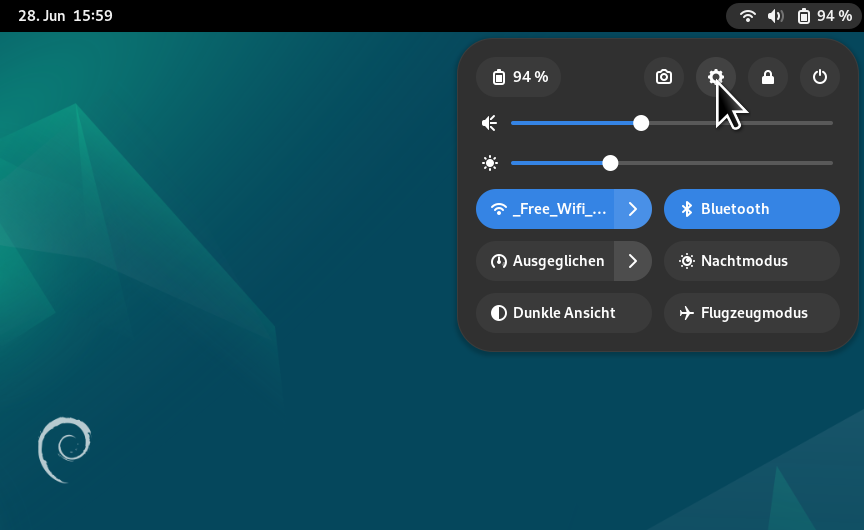This screenshot has width=864, height=530.
Task: Open the calendar via 28. Jun 15:59 clock
Action: (65, 15)
